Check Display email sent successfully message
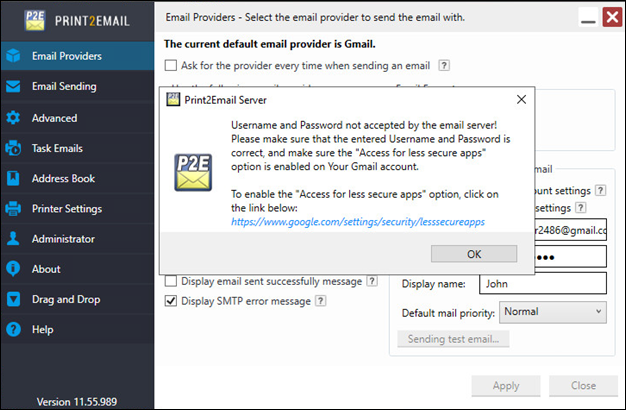Viewport: 626px width, 410px height. 171,281
